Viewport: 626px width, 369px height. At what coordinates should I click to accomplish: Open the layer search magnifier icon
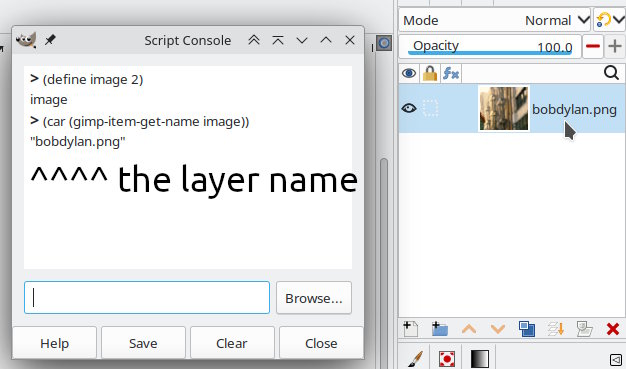[x=611, y=73]
